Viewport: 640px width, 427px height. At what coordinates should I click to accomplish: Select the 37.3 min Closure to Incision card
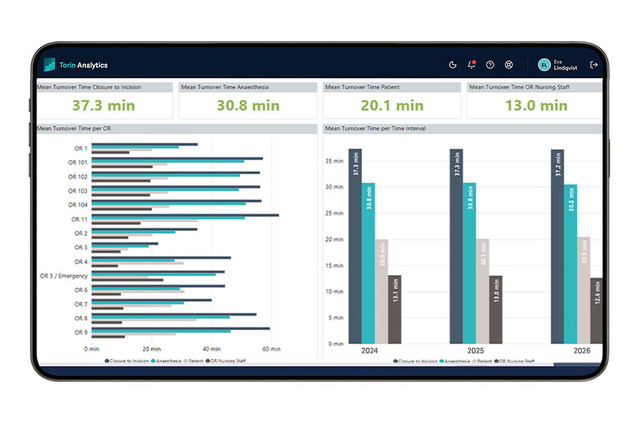(x=104, y=101)
